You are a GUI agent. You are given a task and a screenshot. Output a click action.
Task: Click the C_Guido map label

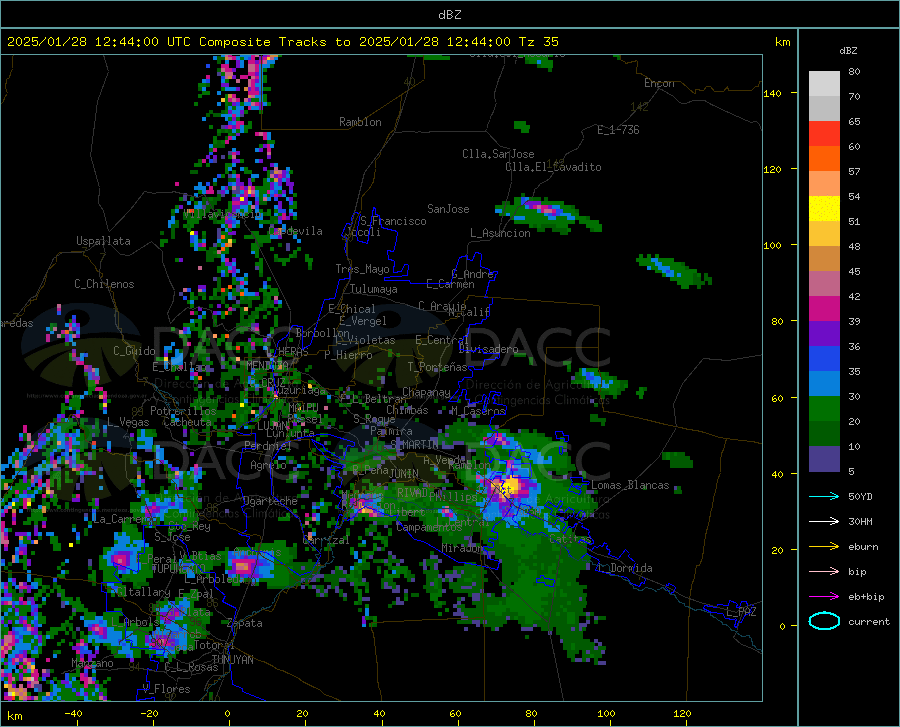(134, 351)
